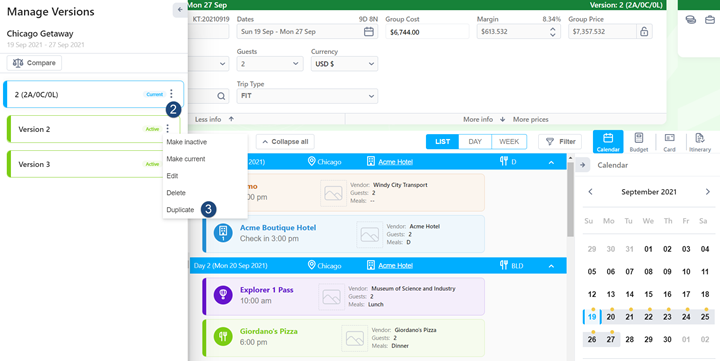The height and width of the screenshot is (361, 720).
Task: Click Acme Boutique Hotel image placeholder
Action: (370, 235)
